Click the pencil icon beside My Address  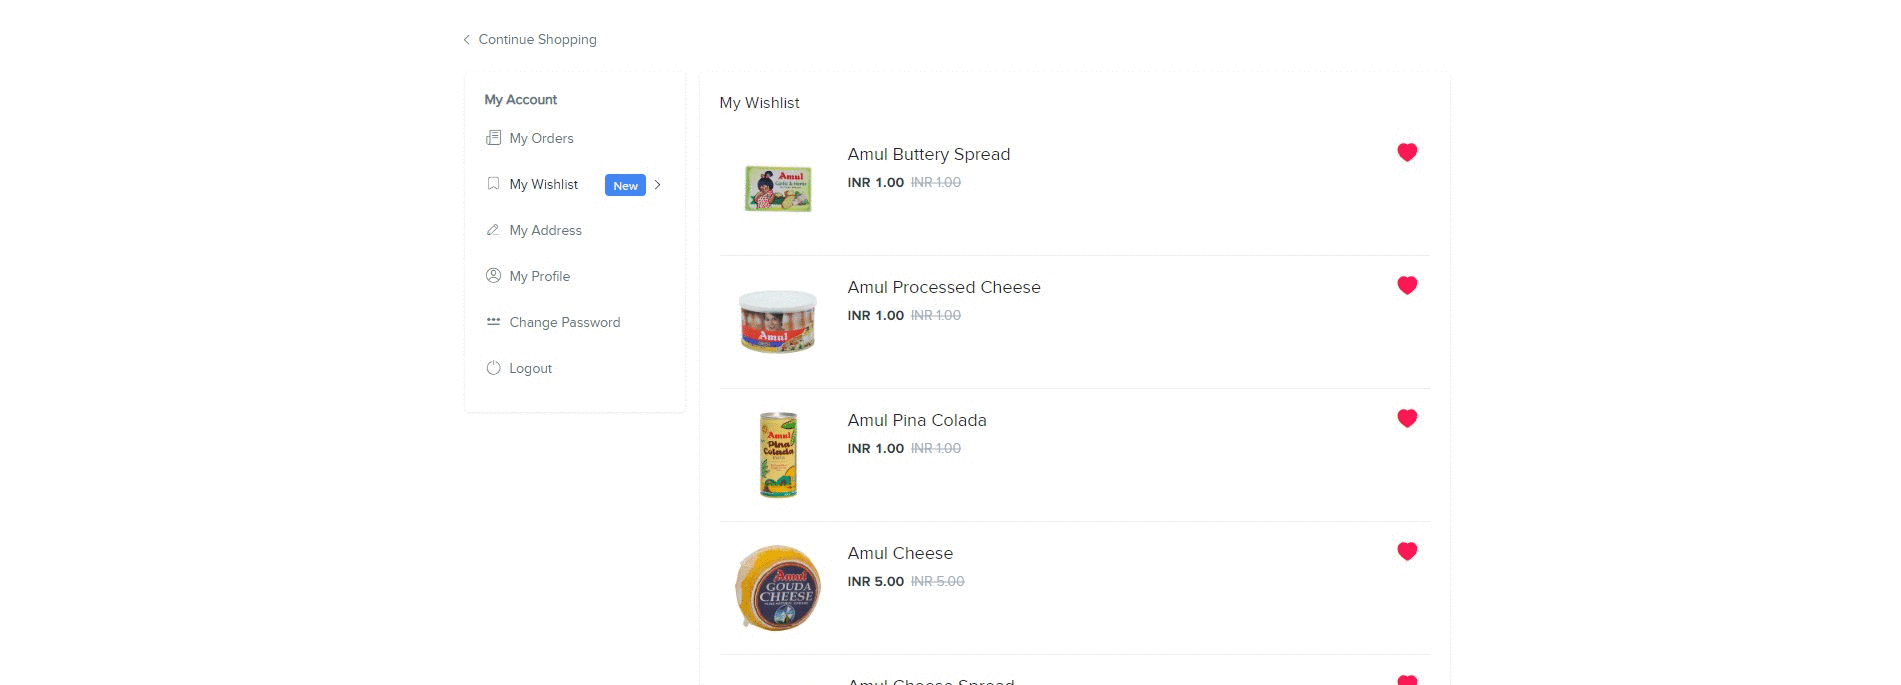[x=493, y=230]
